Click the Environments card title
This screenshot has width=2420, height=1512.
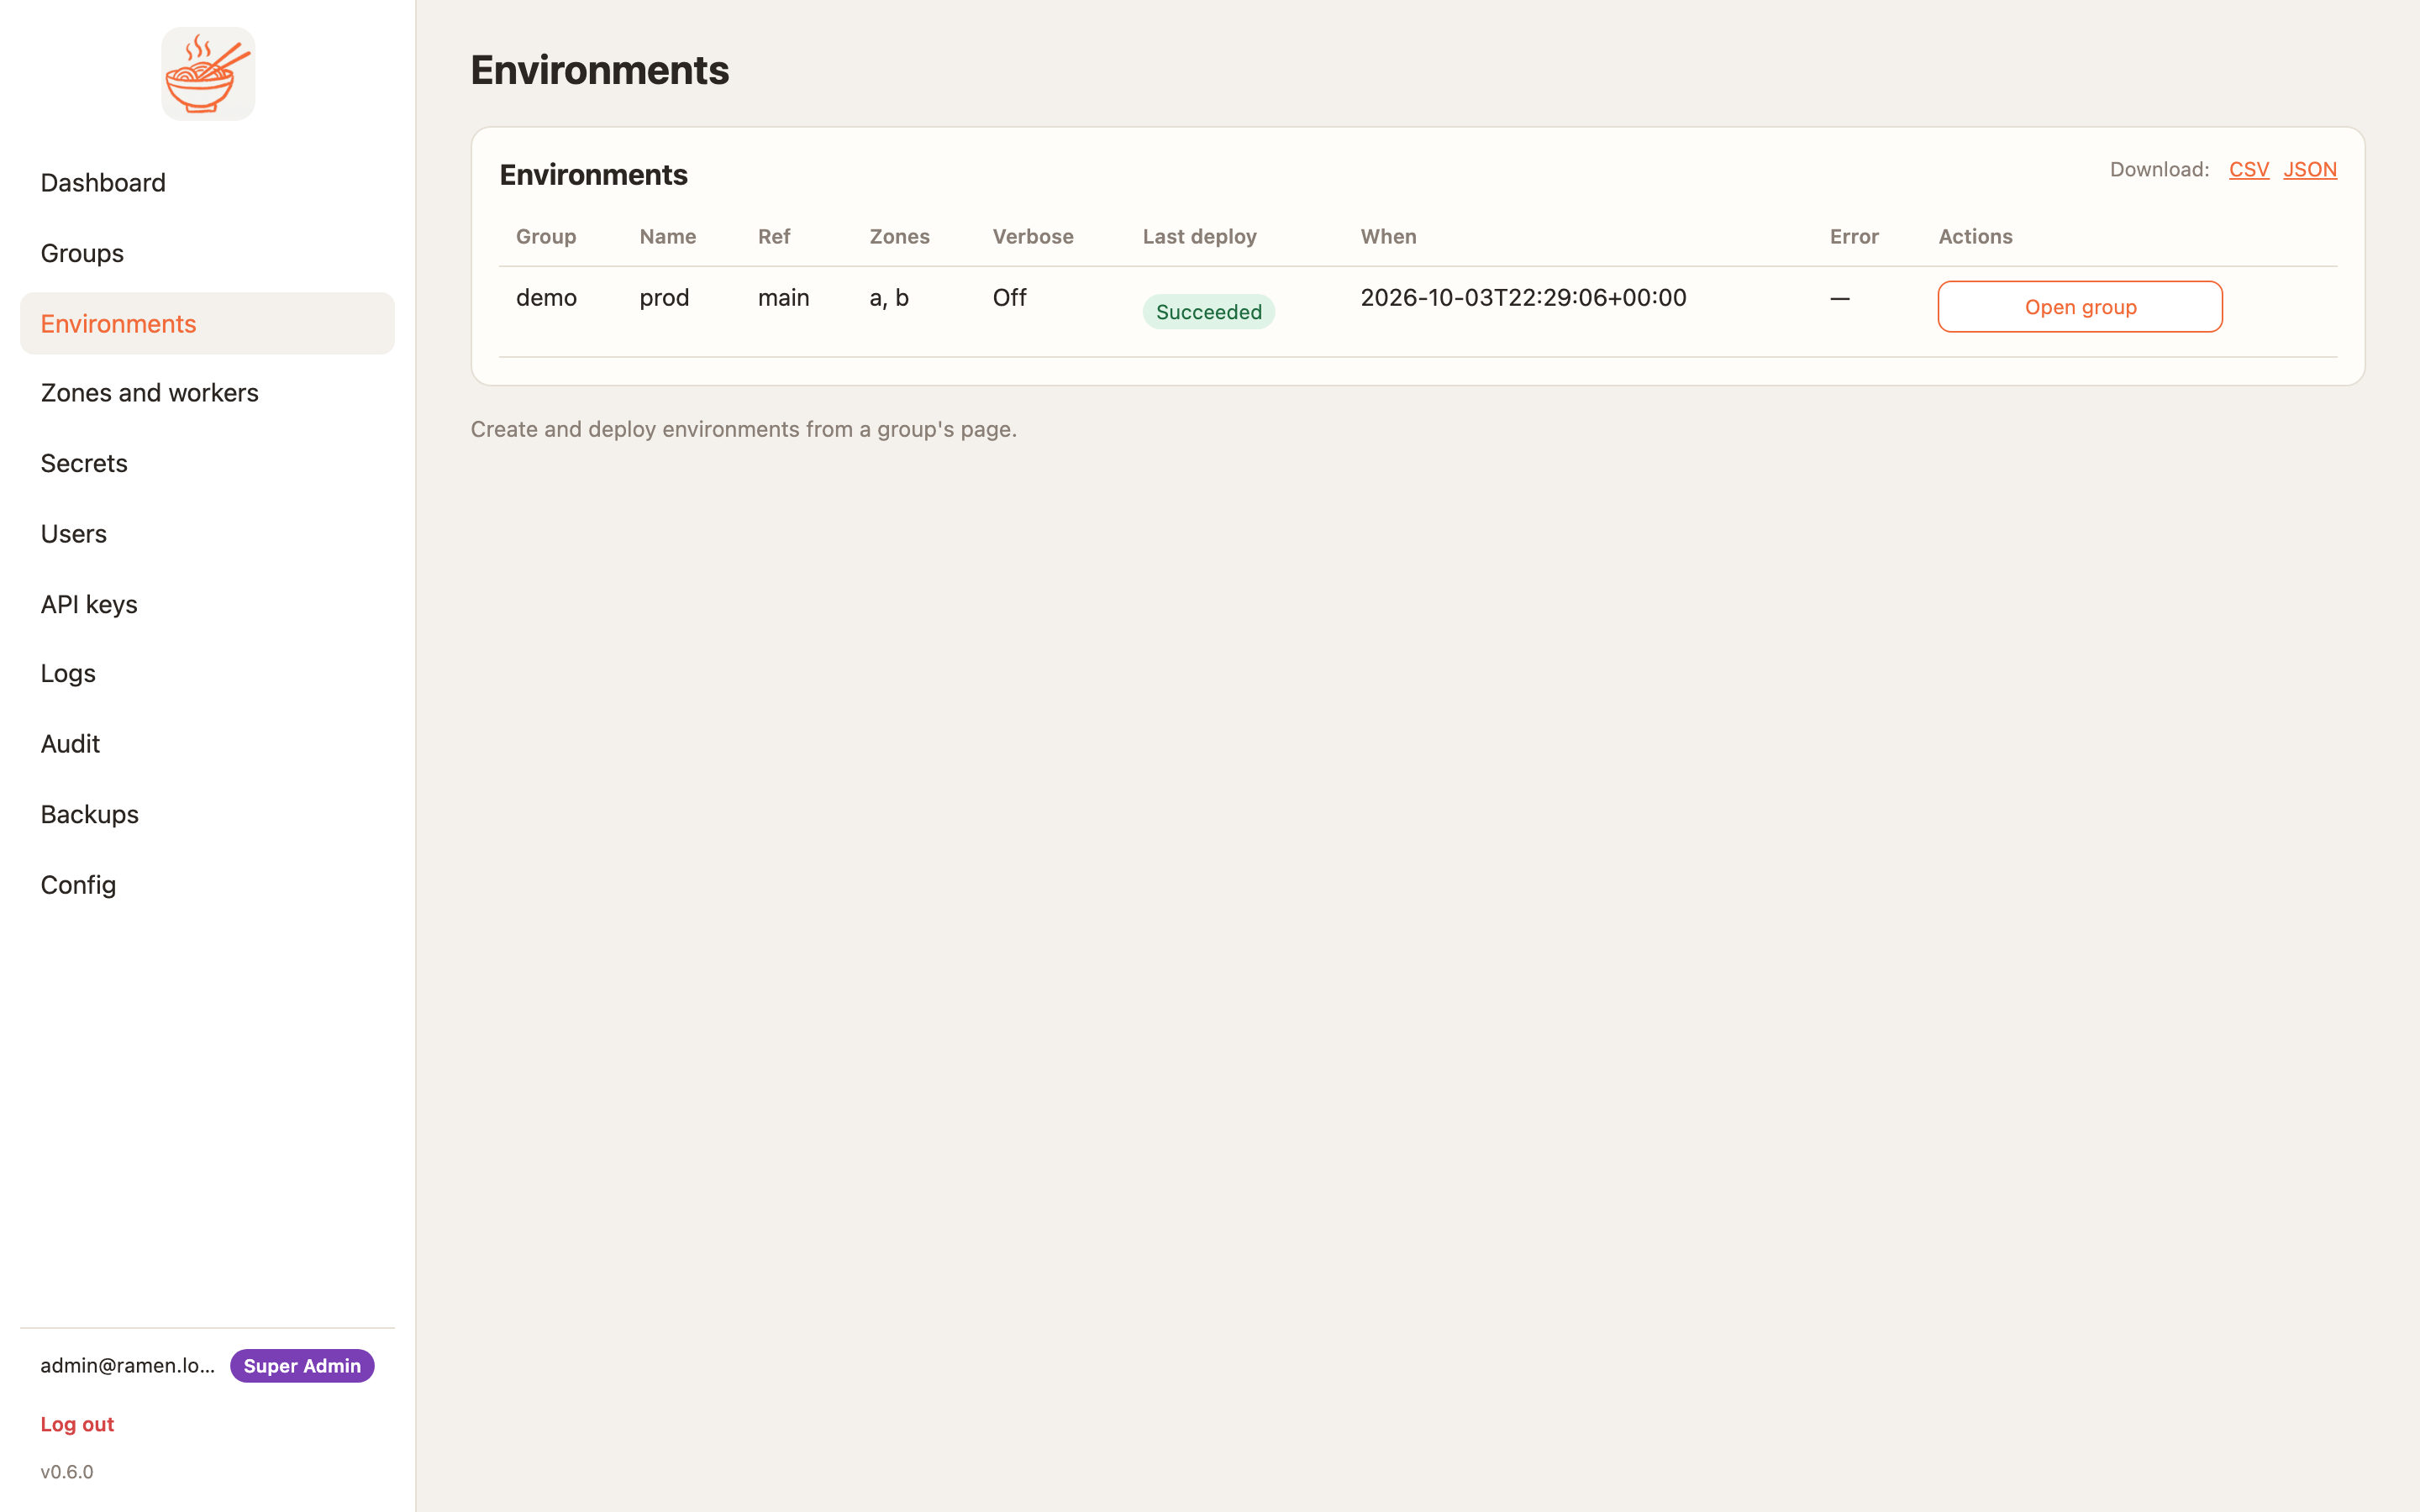click(x=593, y=175)
